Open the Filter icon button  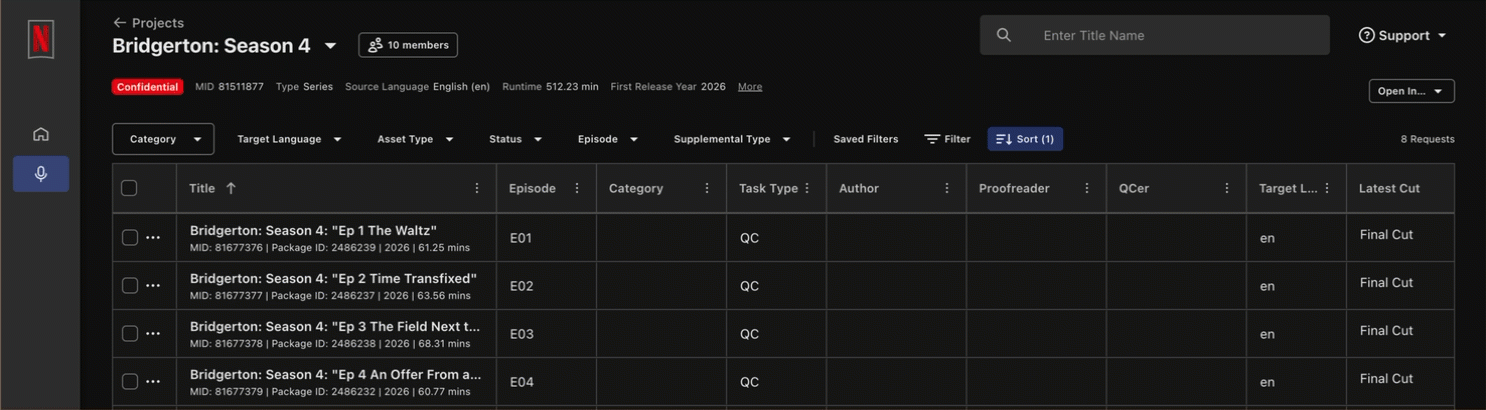click(947, 139)
